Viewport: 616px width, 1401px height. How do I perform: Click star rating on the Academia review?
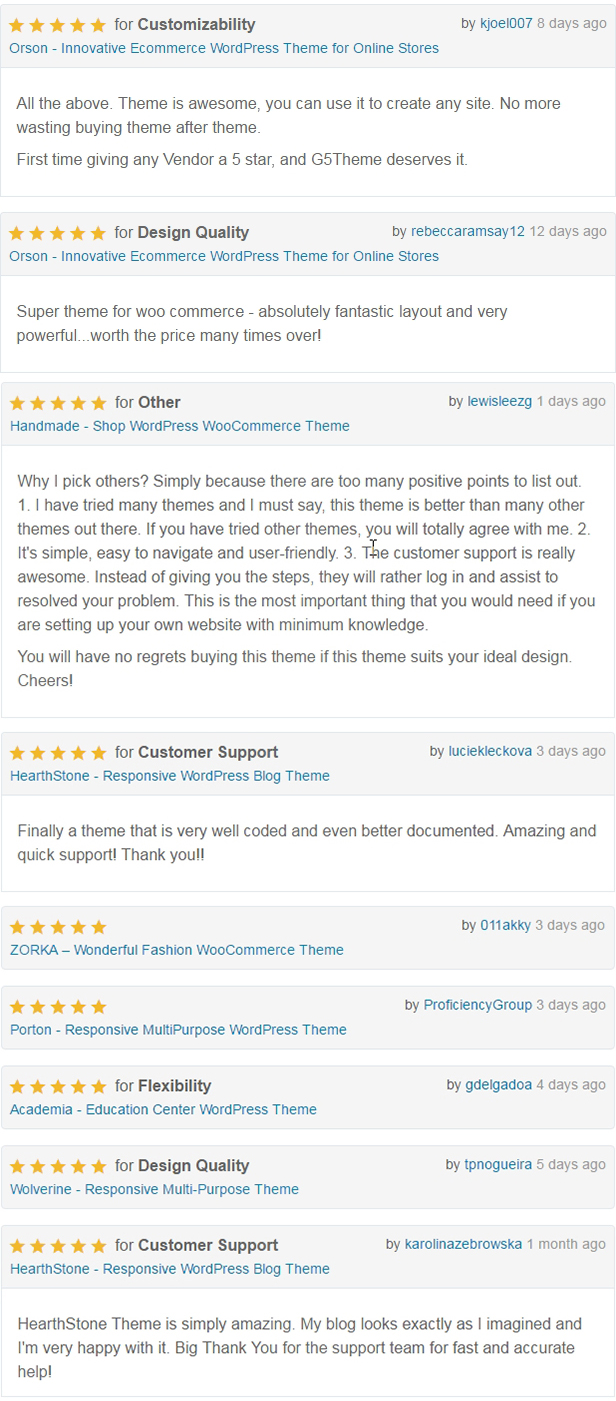(x=58, y=1086)
